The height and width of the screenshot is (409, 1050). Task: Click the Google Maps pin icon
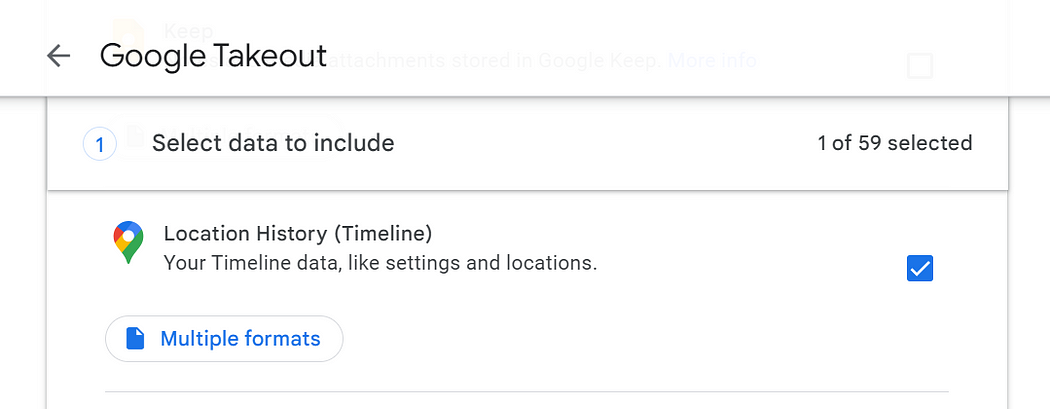click(127, 244)
